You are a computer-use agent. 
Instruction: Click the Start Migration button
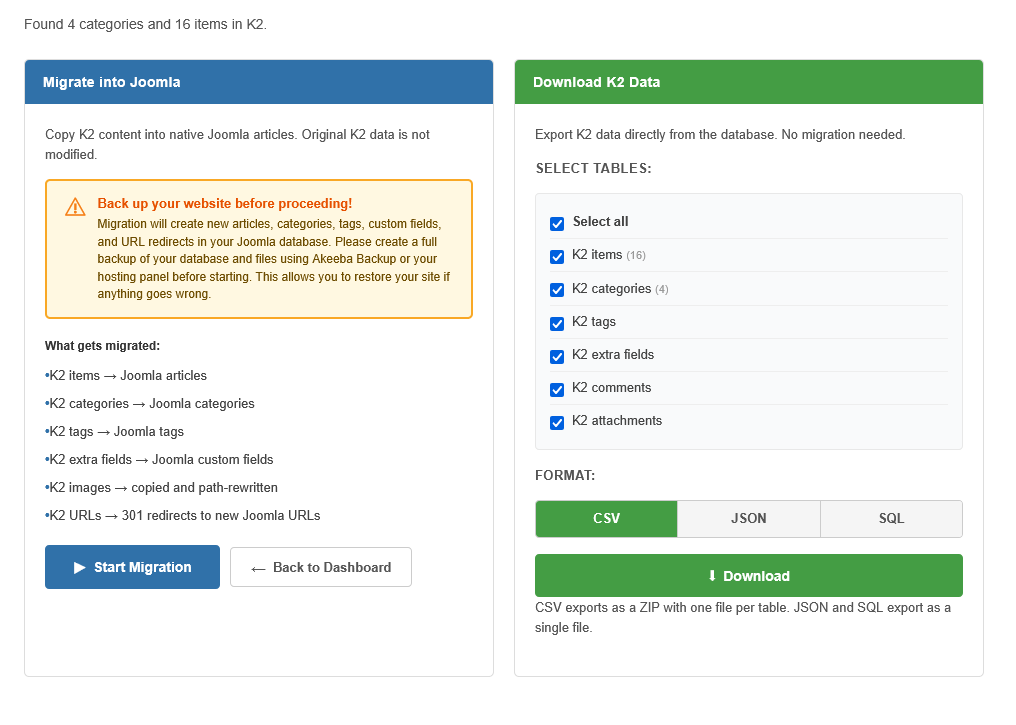[x=132, y=567]
